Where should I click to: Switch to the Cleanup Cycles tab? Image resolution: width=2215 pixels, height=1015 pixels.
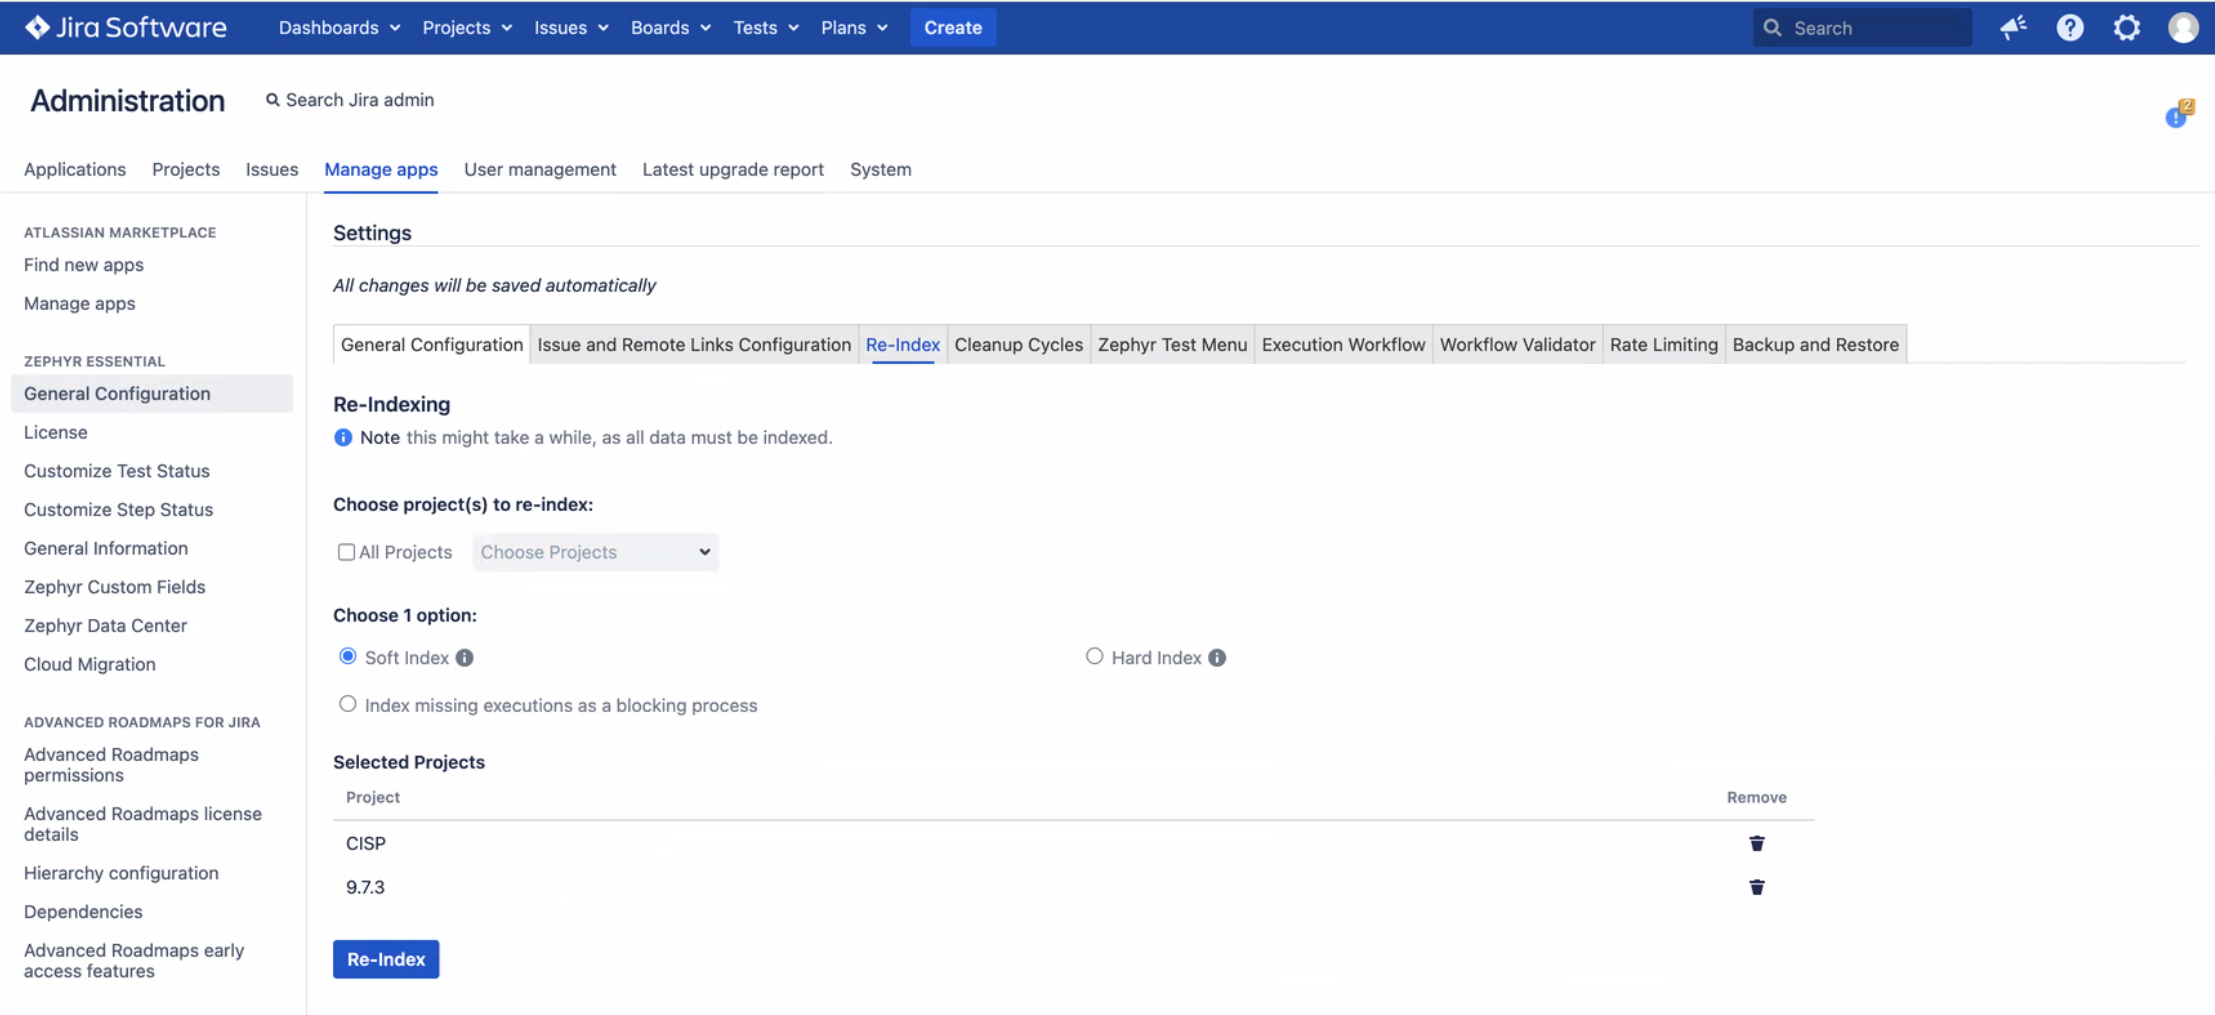tap(1018, 345)
